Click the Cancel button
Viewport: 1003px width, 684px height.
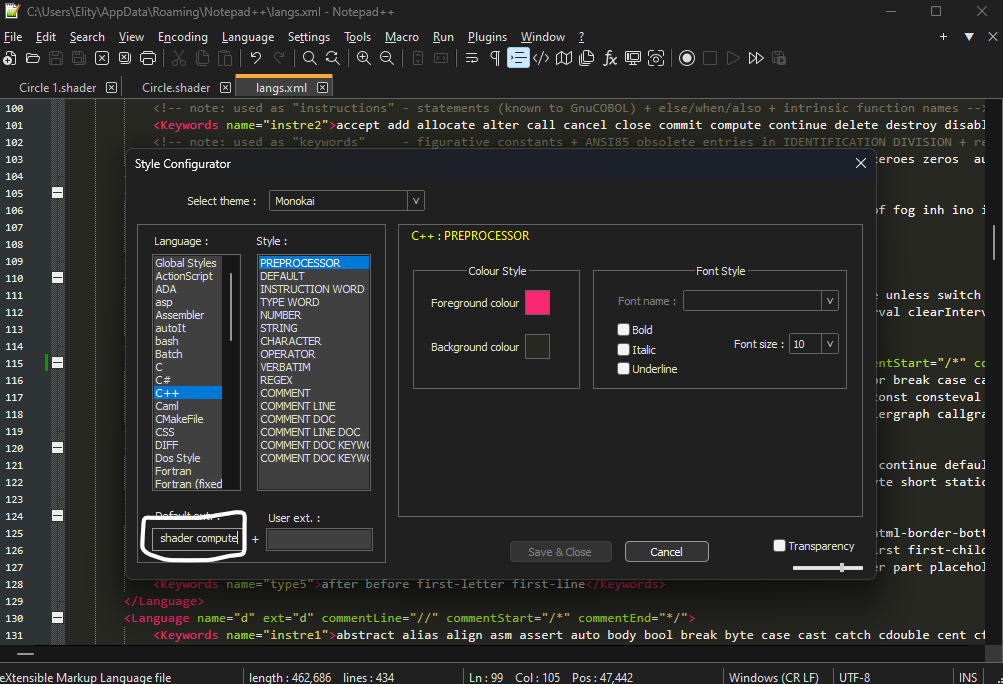[667, 552]
